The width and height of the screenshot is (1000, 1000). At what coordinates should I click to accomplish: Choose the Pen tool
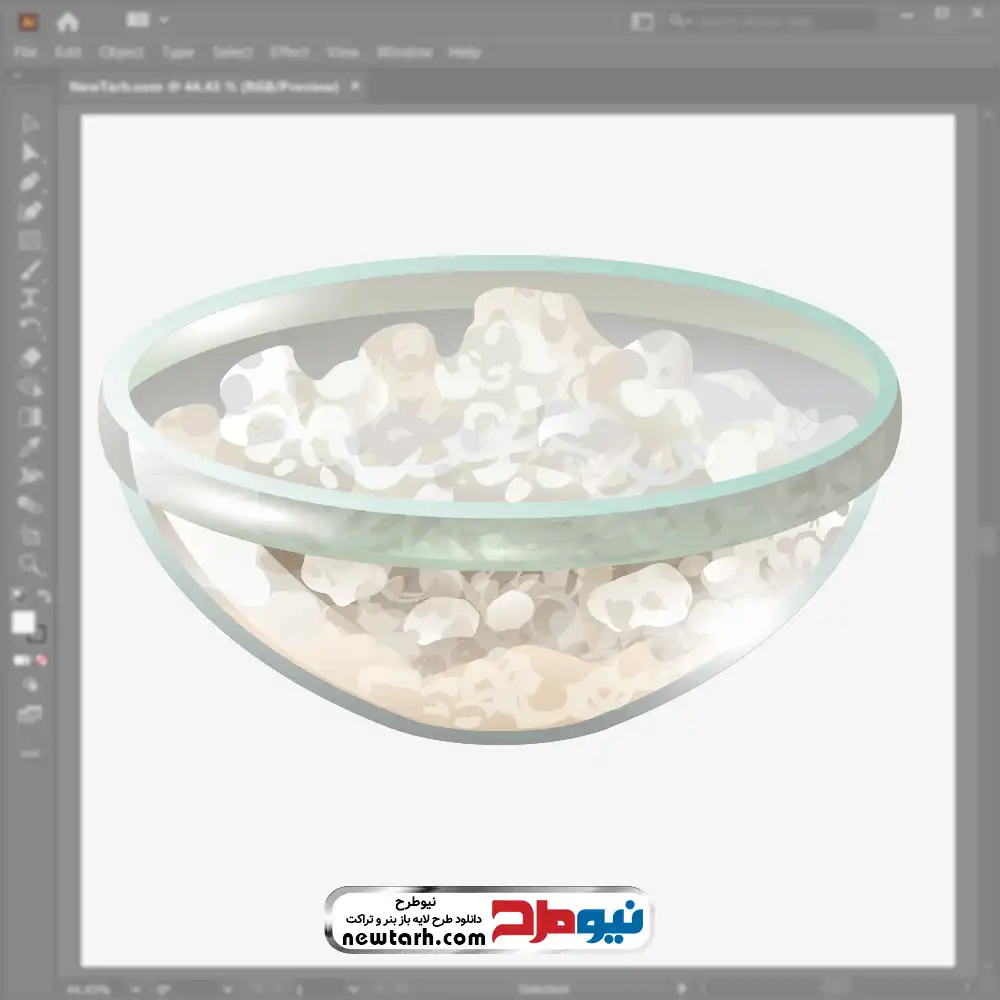pos(30,182)
